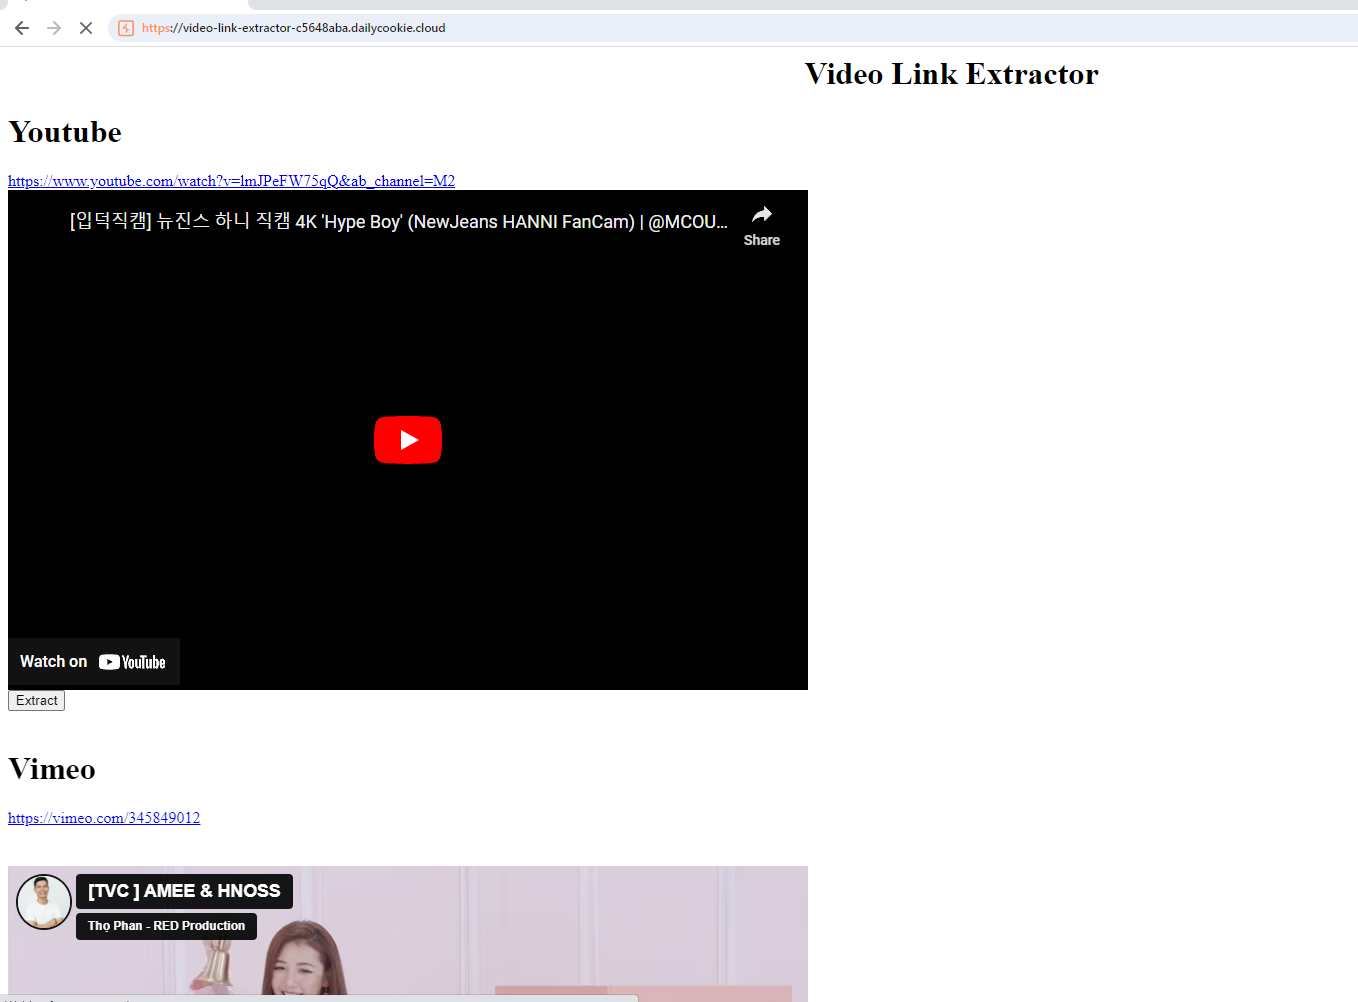The height and width of the screenshot is (1002, 1358).
Task: Click the Vimeo uploader avatar picture
Action: (x=44, y=901)
